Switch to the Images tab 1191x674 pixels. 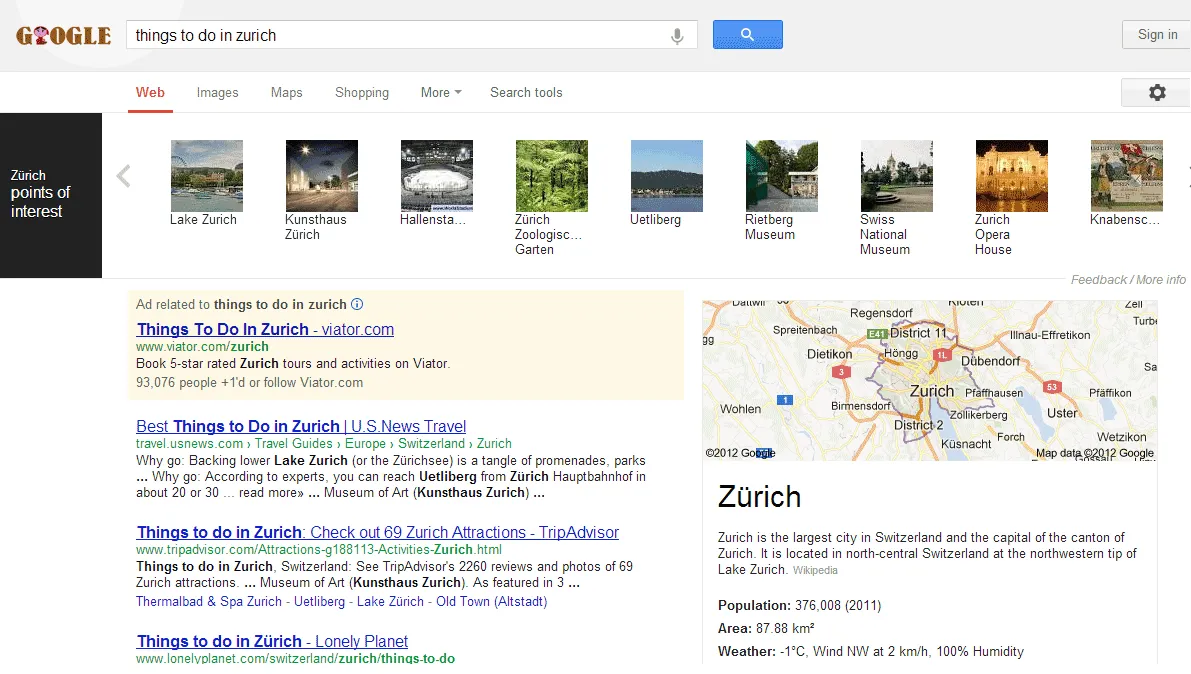217,93
